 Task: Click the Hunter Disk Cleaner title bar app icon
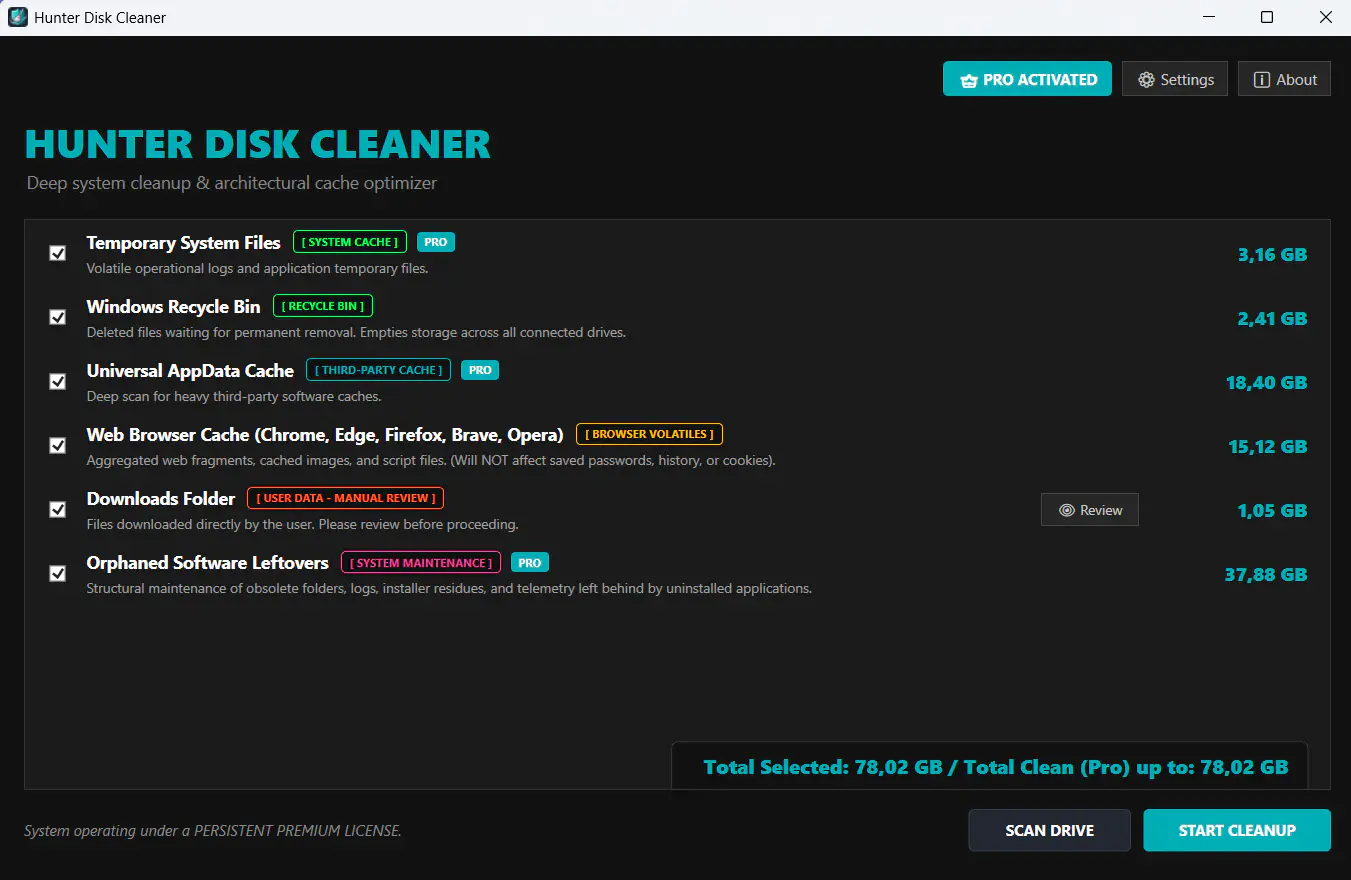pos(18,17)
